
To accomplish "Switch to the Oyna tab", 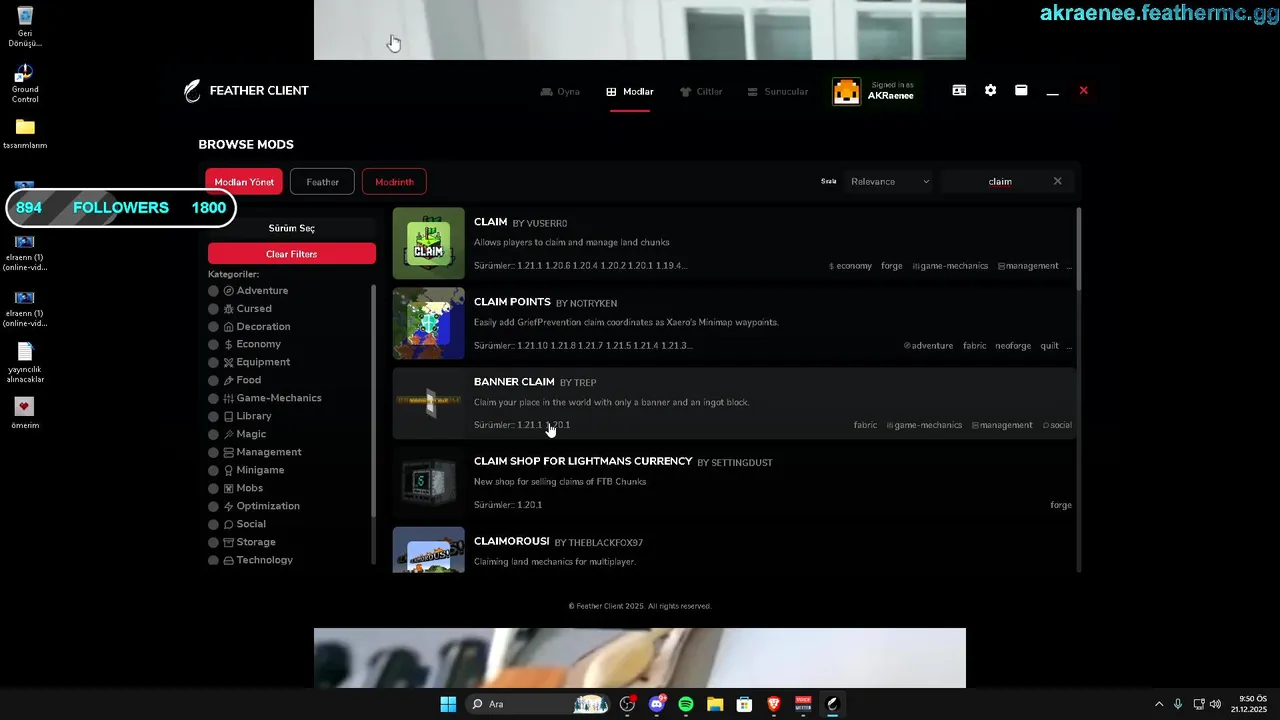I will point(560,92).
